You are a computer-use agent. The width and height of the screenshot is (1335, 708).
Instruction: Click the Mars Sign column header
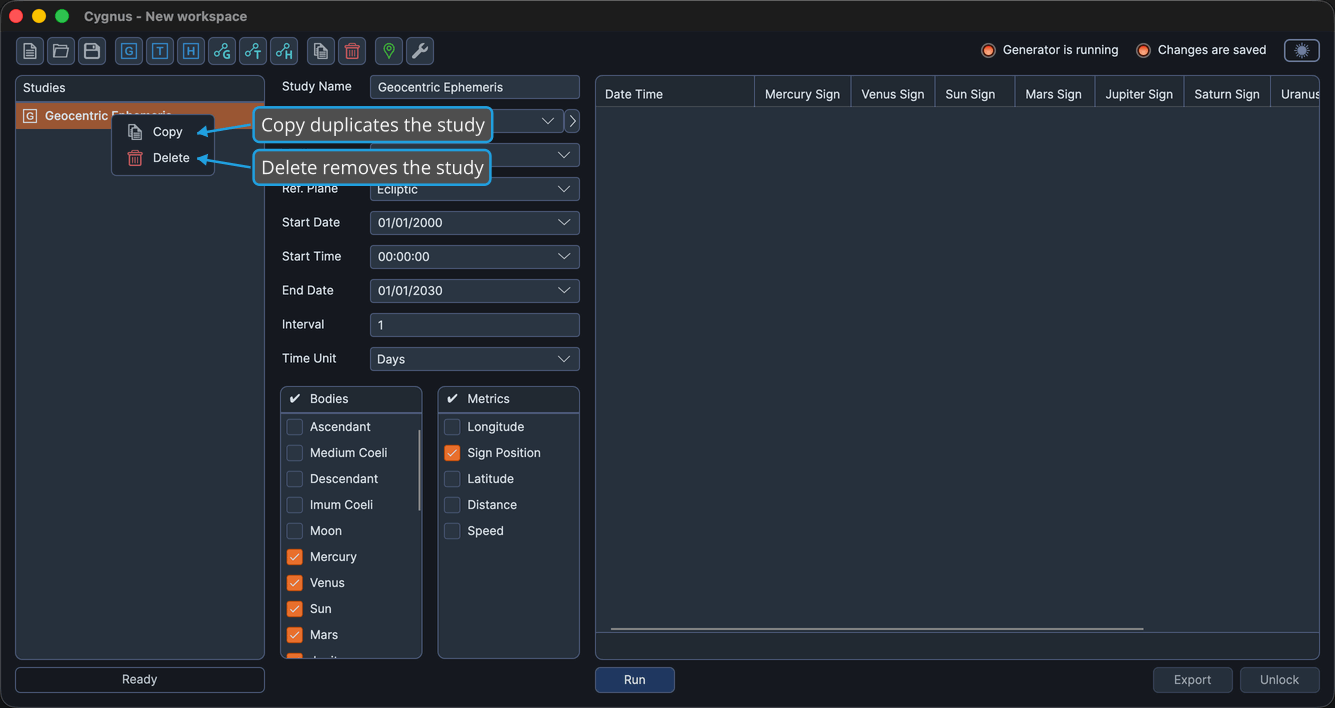1054,94
